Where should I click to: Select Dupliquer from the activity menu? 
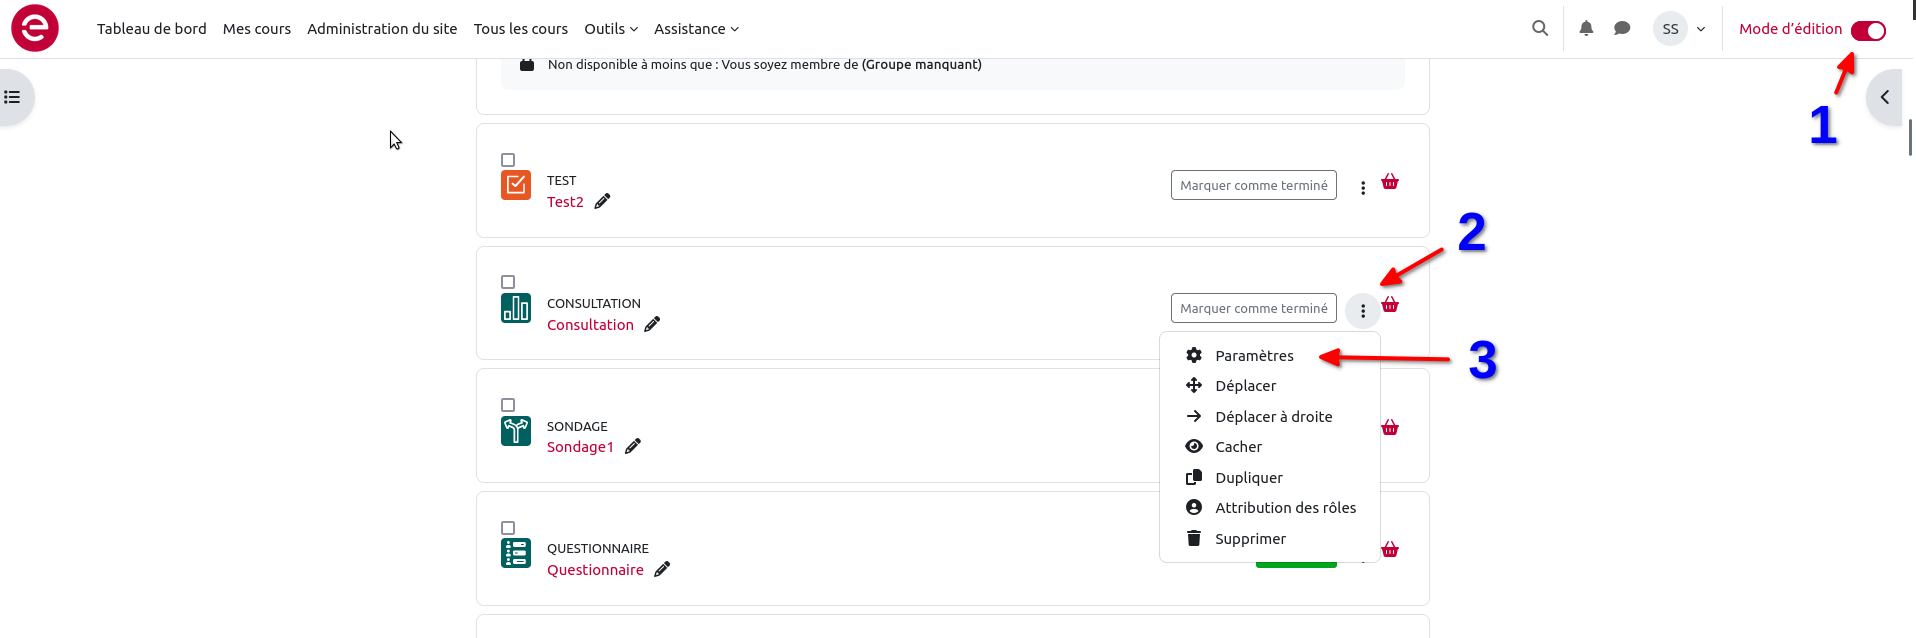click(1248, 478)
